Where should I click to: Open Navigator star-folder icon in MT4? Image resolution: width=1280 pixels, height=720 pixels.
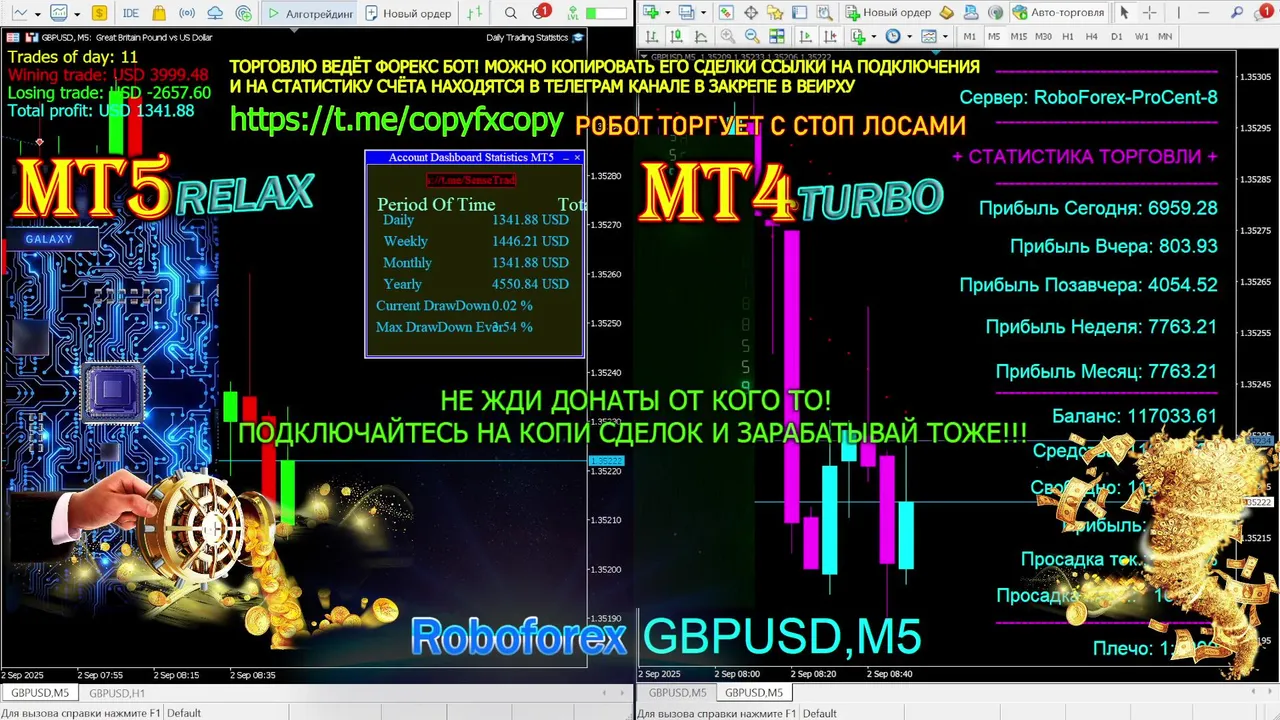click(x=775, y=13)
